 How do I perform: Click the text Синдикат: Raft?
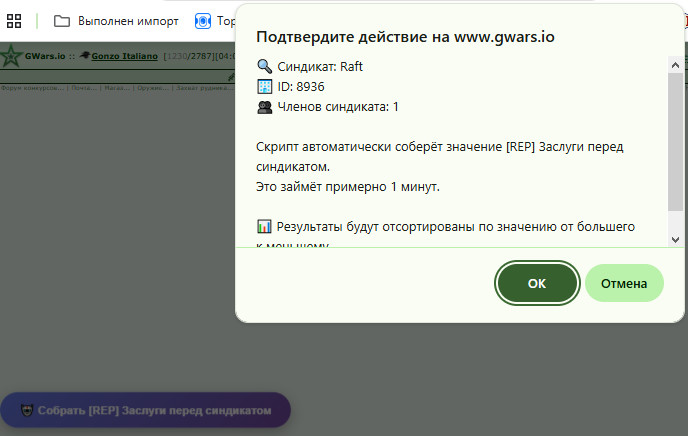[x=320, y=67]
